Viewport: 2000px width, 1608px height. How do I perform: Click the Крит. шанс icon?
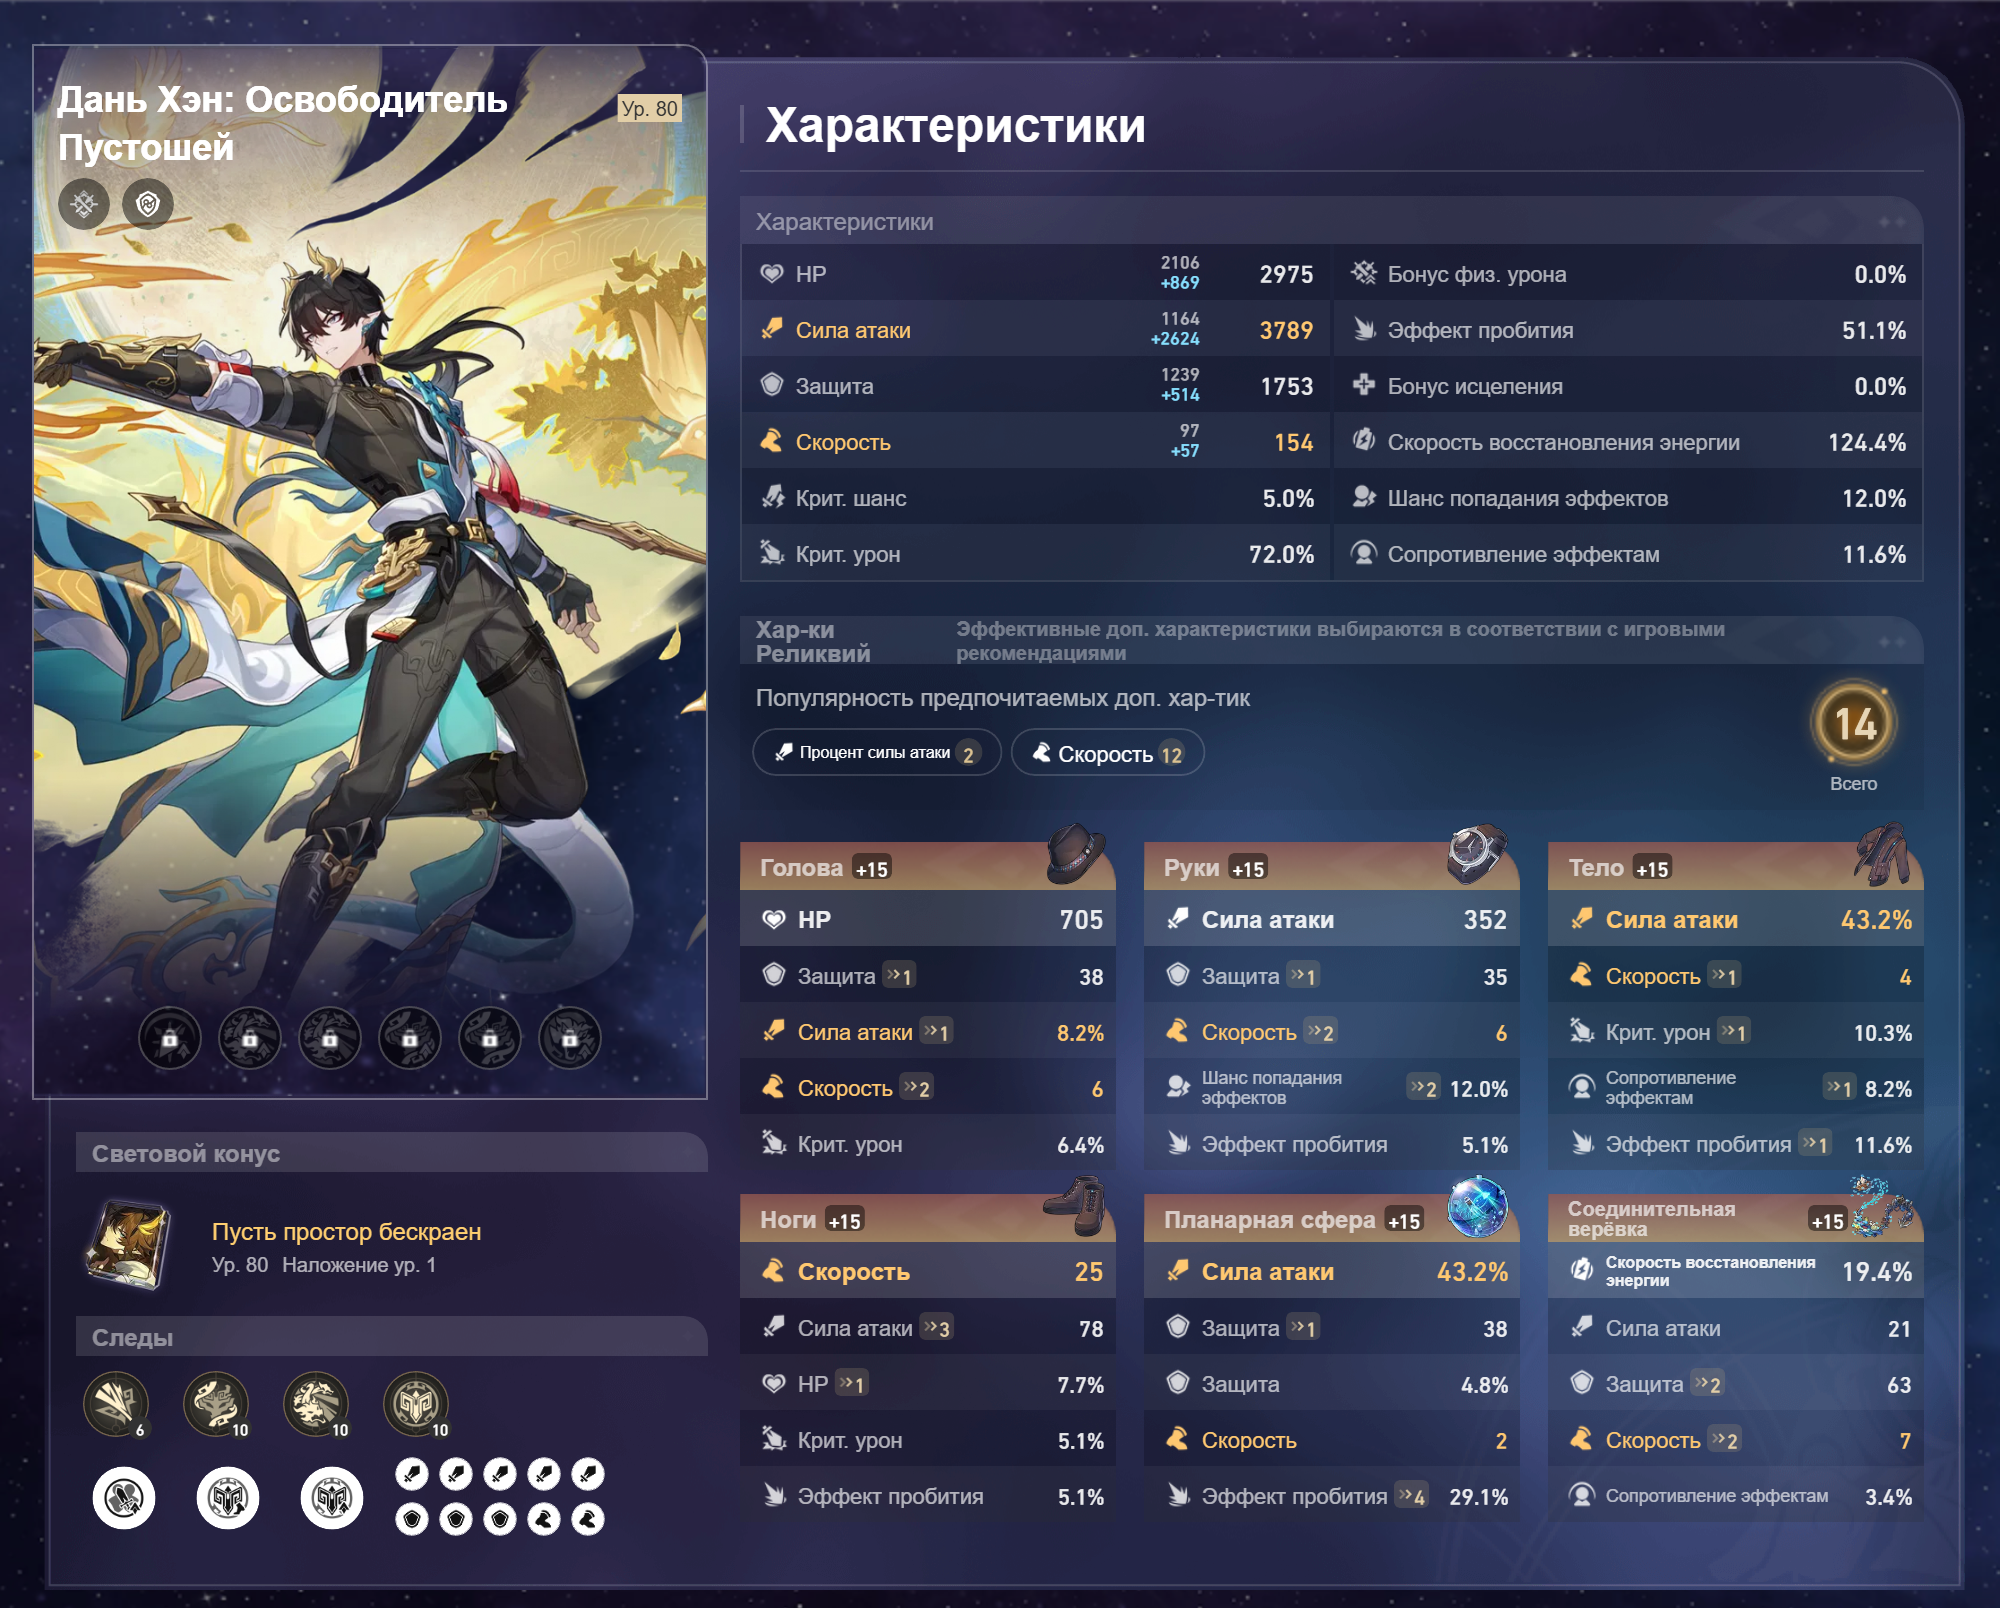772,498
